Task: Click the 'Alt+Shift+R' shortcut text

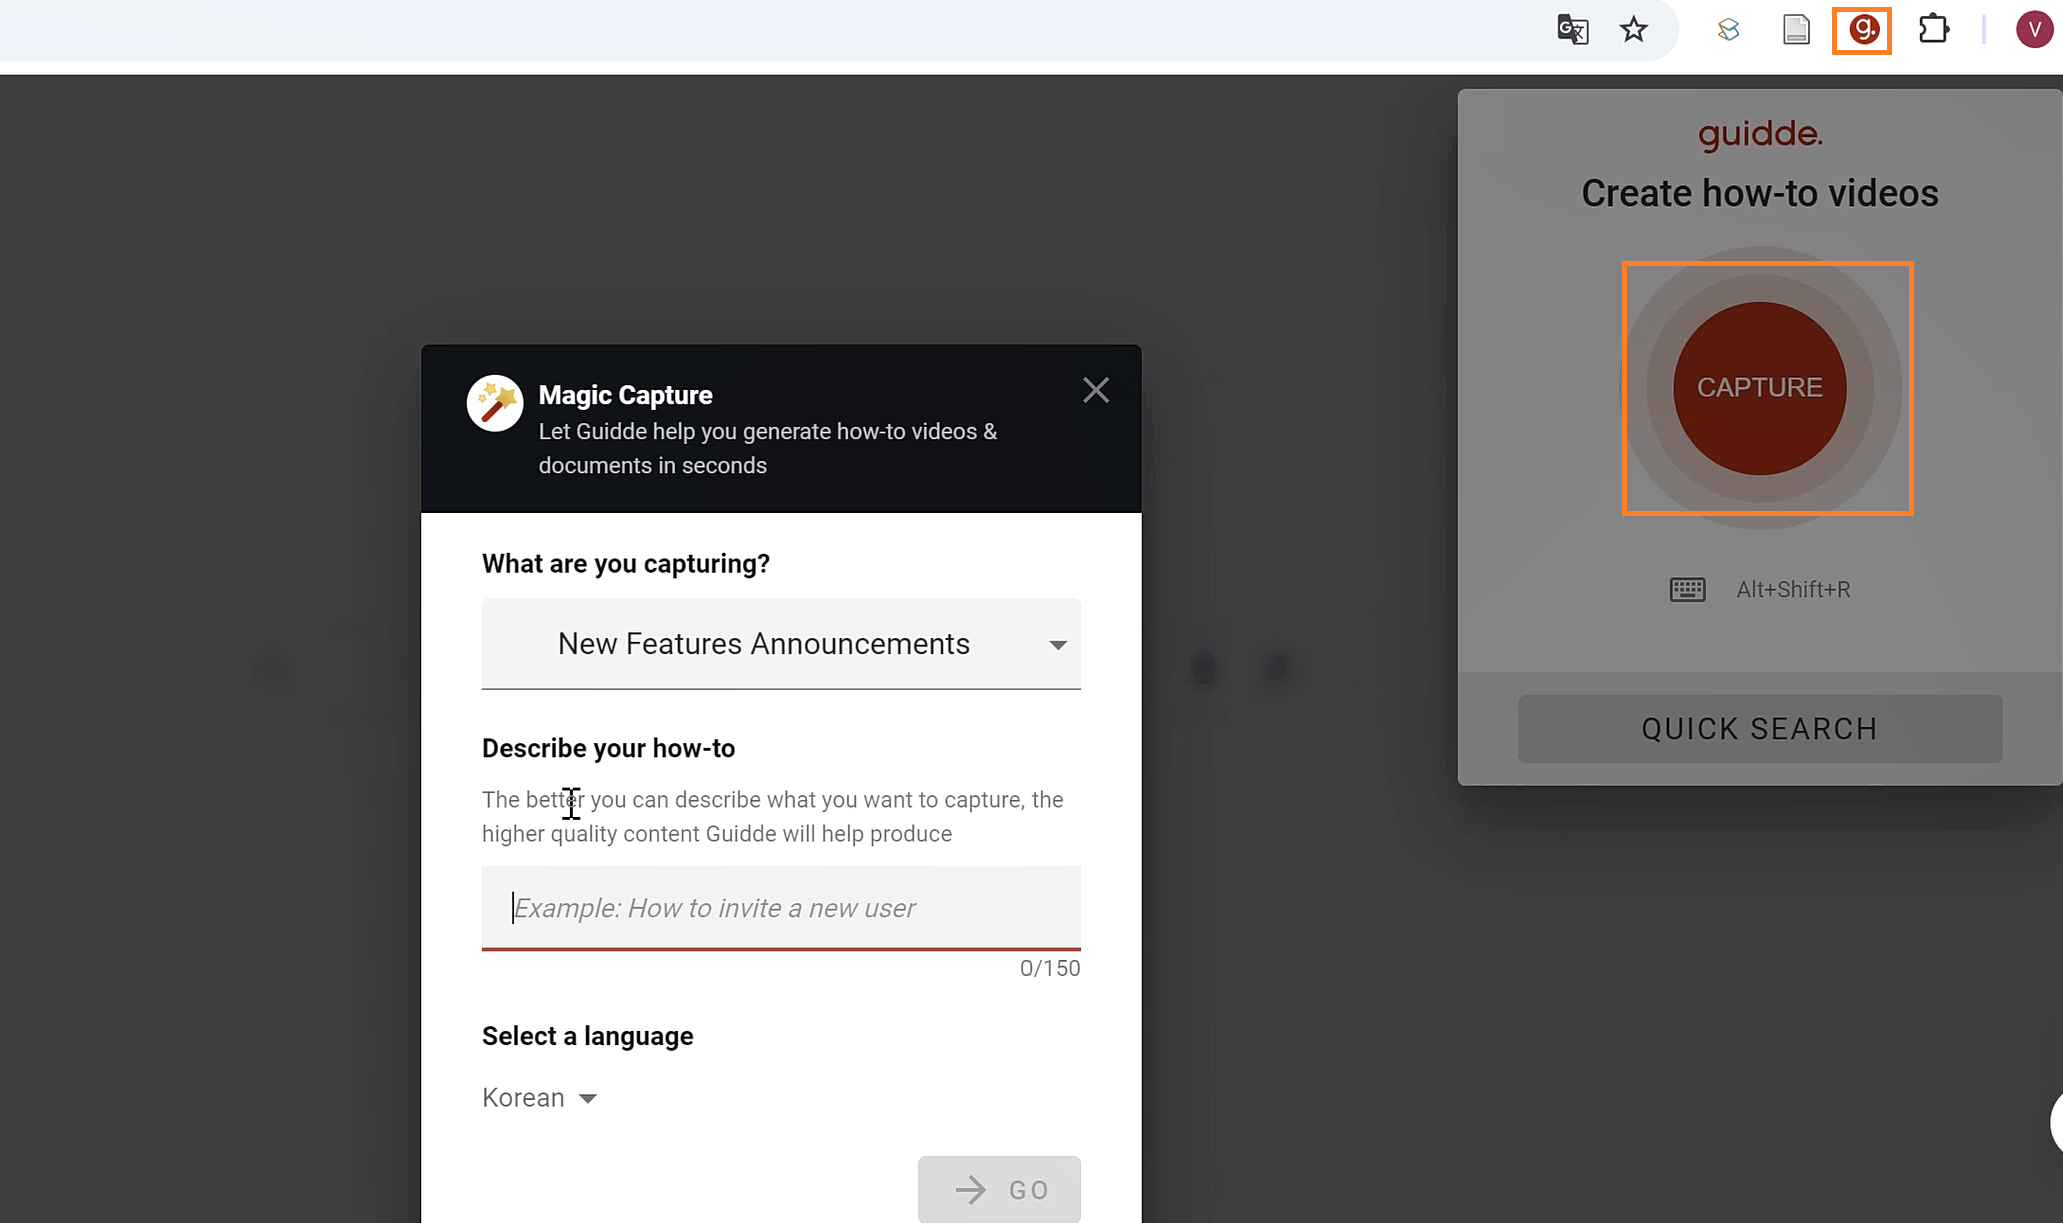Action: point(1793,590)
